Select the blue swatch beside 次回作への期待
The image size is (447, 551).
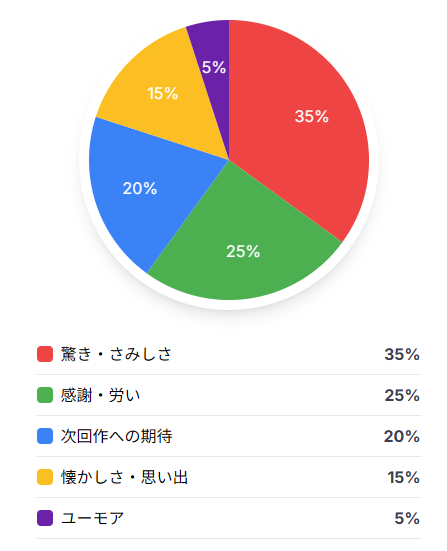[x=45, y=436]
